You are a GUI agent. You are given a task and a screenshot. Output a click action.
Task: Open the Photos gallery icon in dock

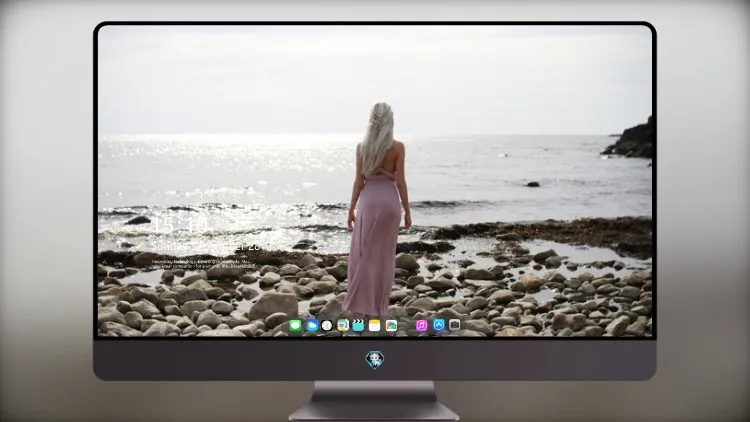(391, 325)
